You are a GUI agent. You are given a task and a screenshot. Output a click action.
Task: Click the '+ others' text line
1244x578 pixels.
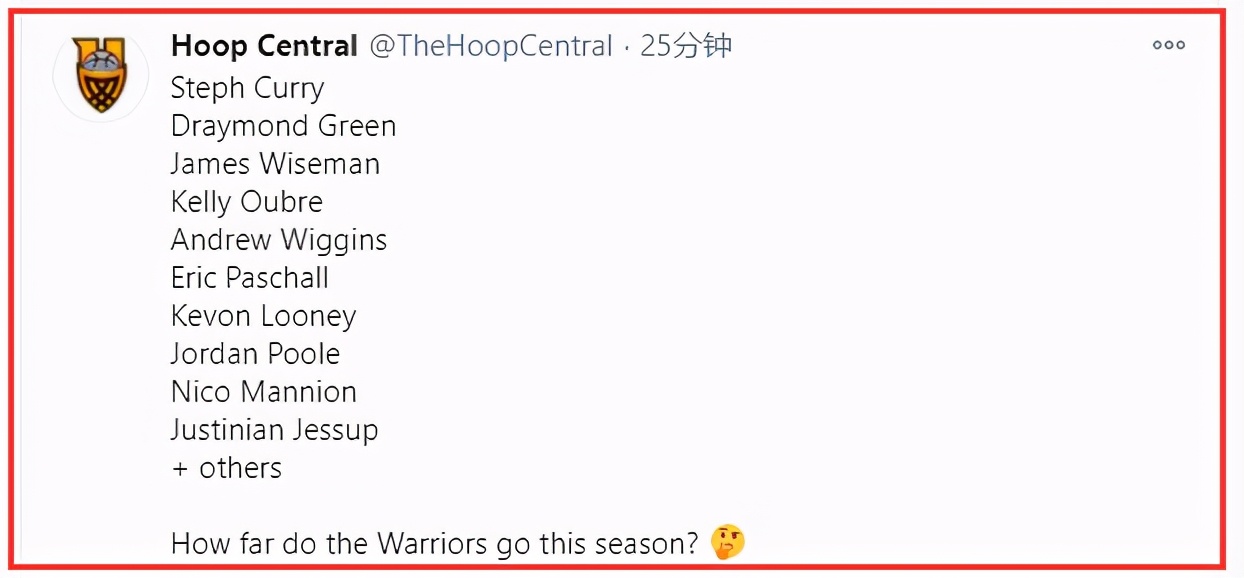[227, 468]
